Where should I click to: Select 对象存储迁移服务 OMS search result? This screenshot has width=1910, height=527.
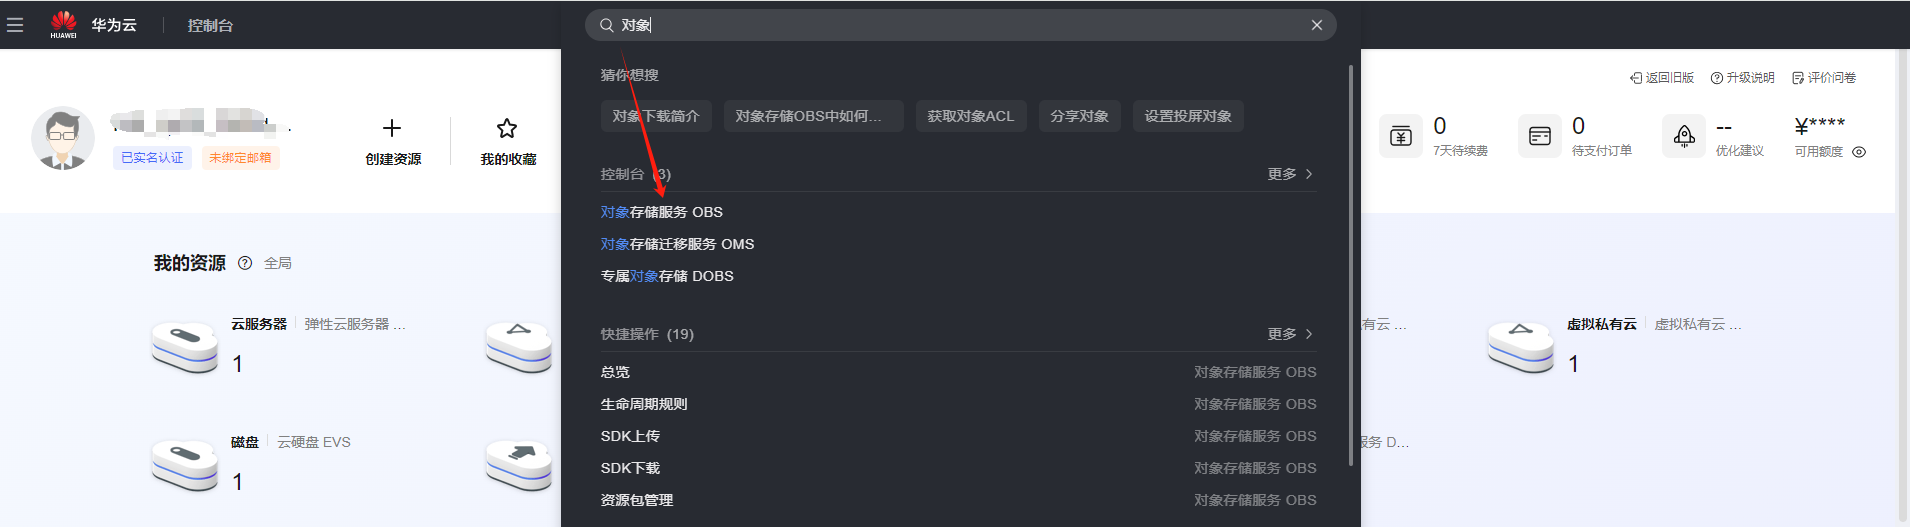click(x=677, y=244)
